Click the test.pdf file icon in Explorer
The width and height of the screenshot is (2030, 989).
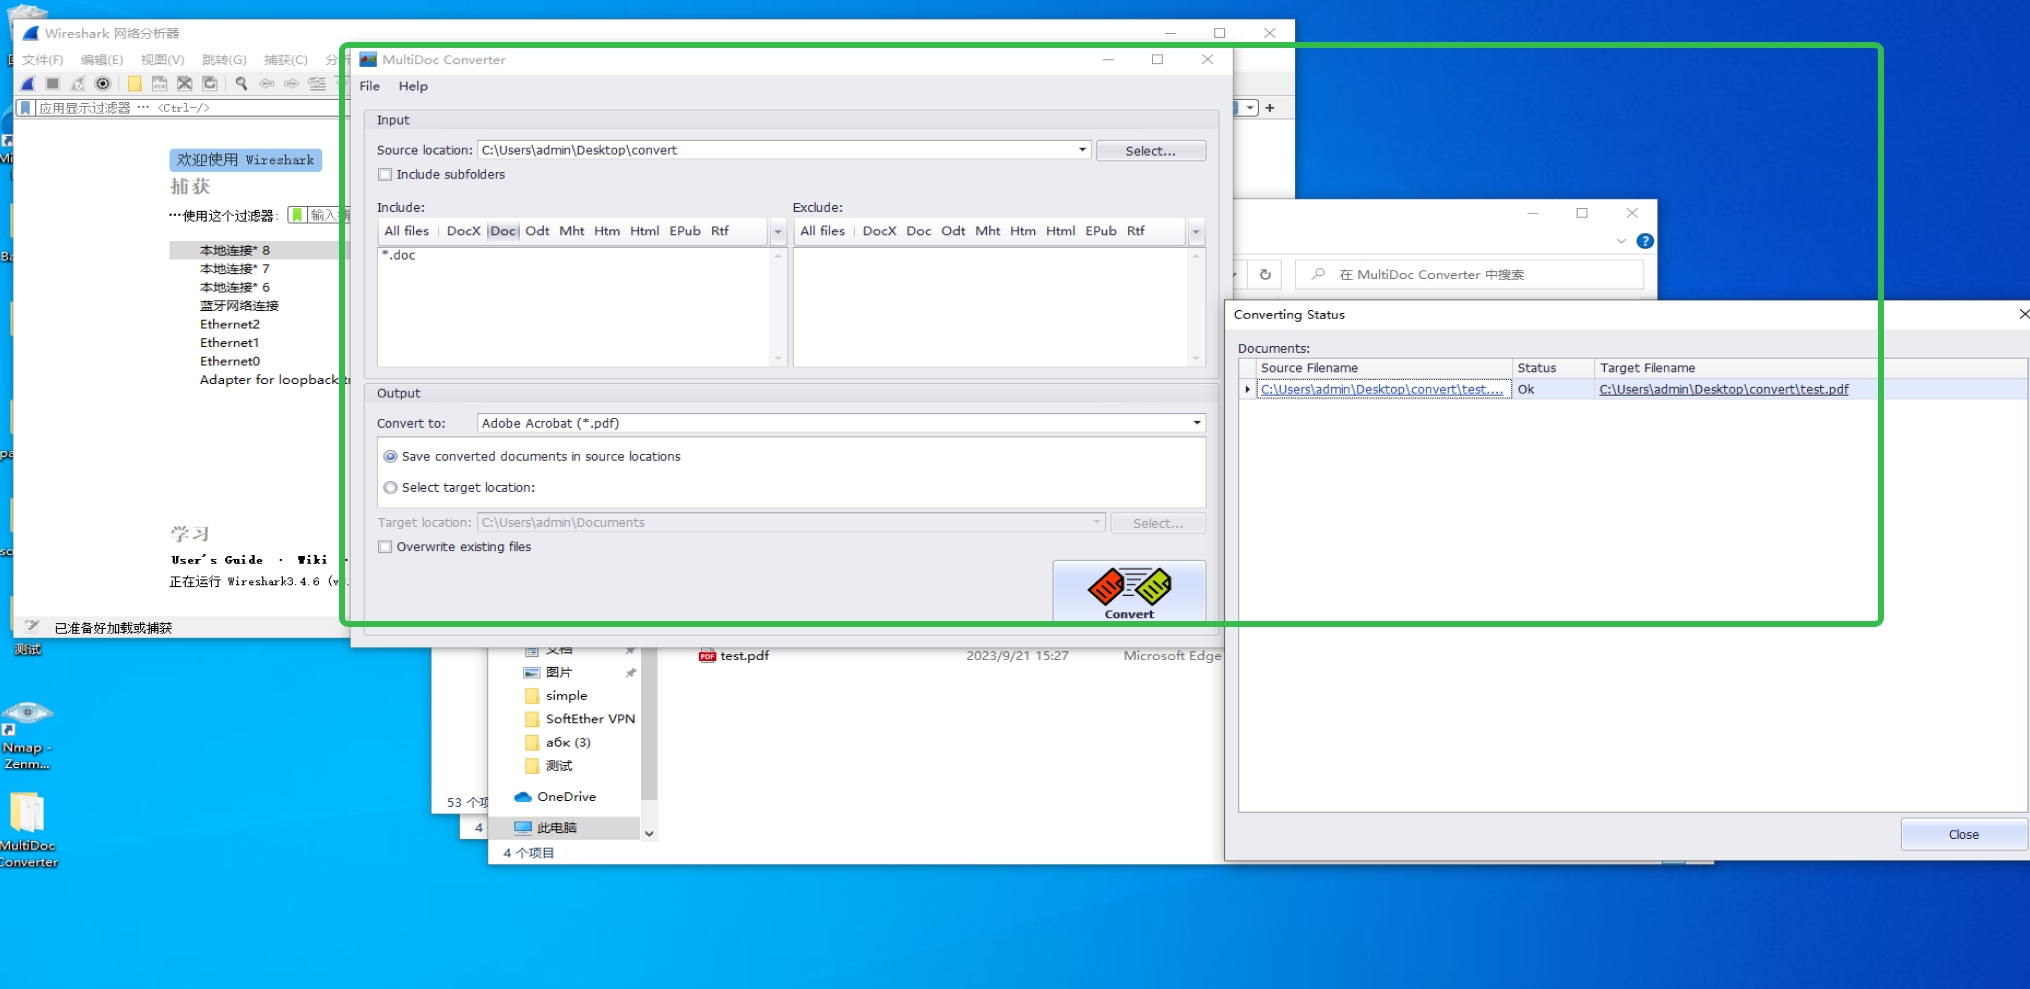point(707,656)
